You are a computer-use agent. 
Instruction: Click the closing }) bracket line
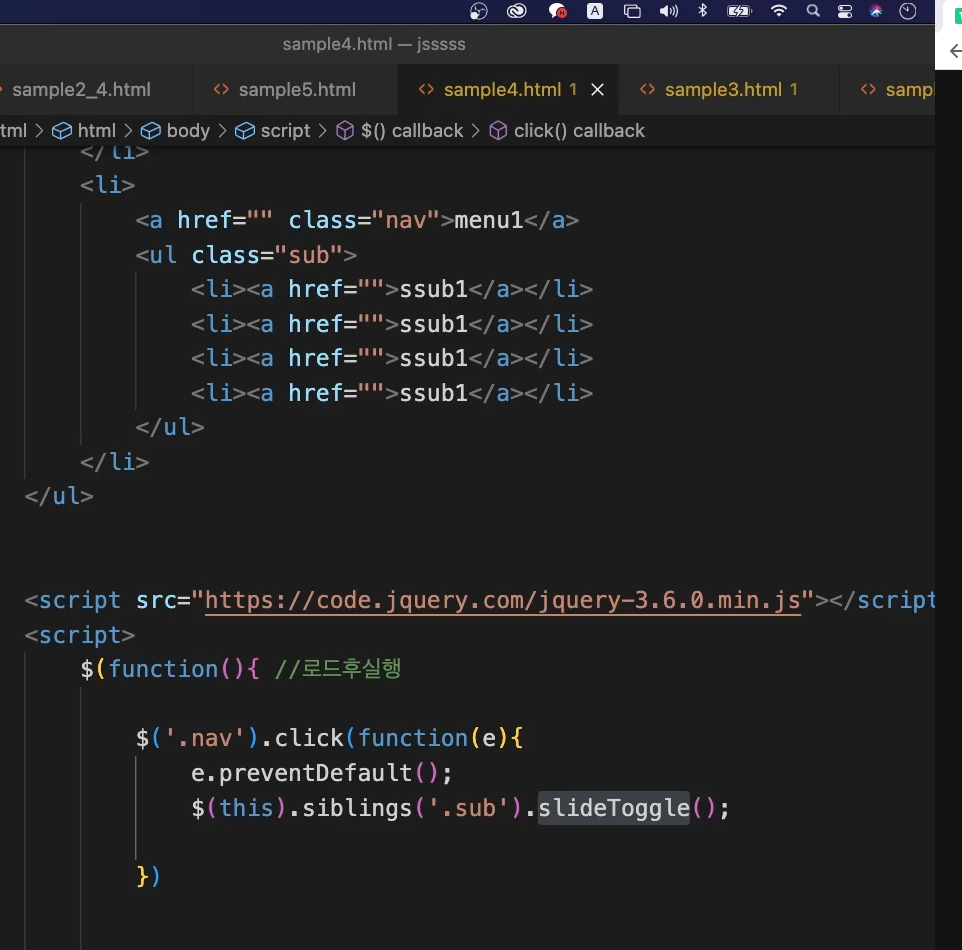(148, 876)
